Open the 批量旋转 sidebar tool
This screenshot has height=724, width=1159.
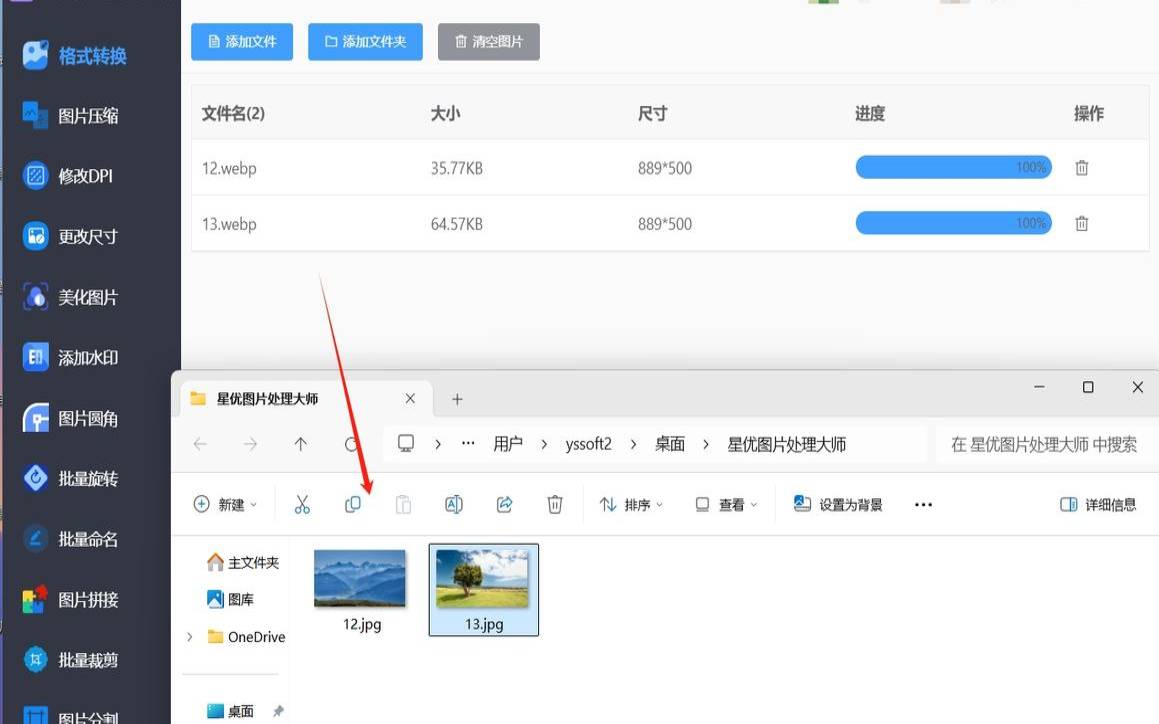point(75,478)
